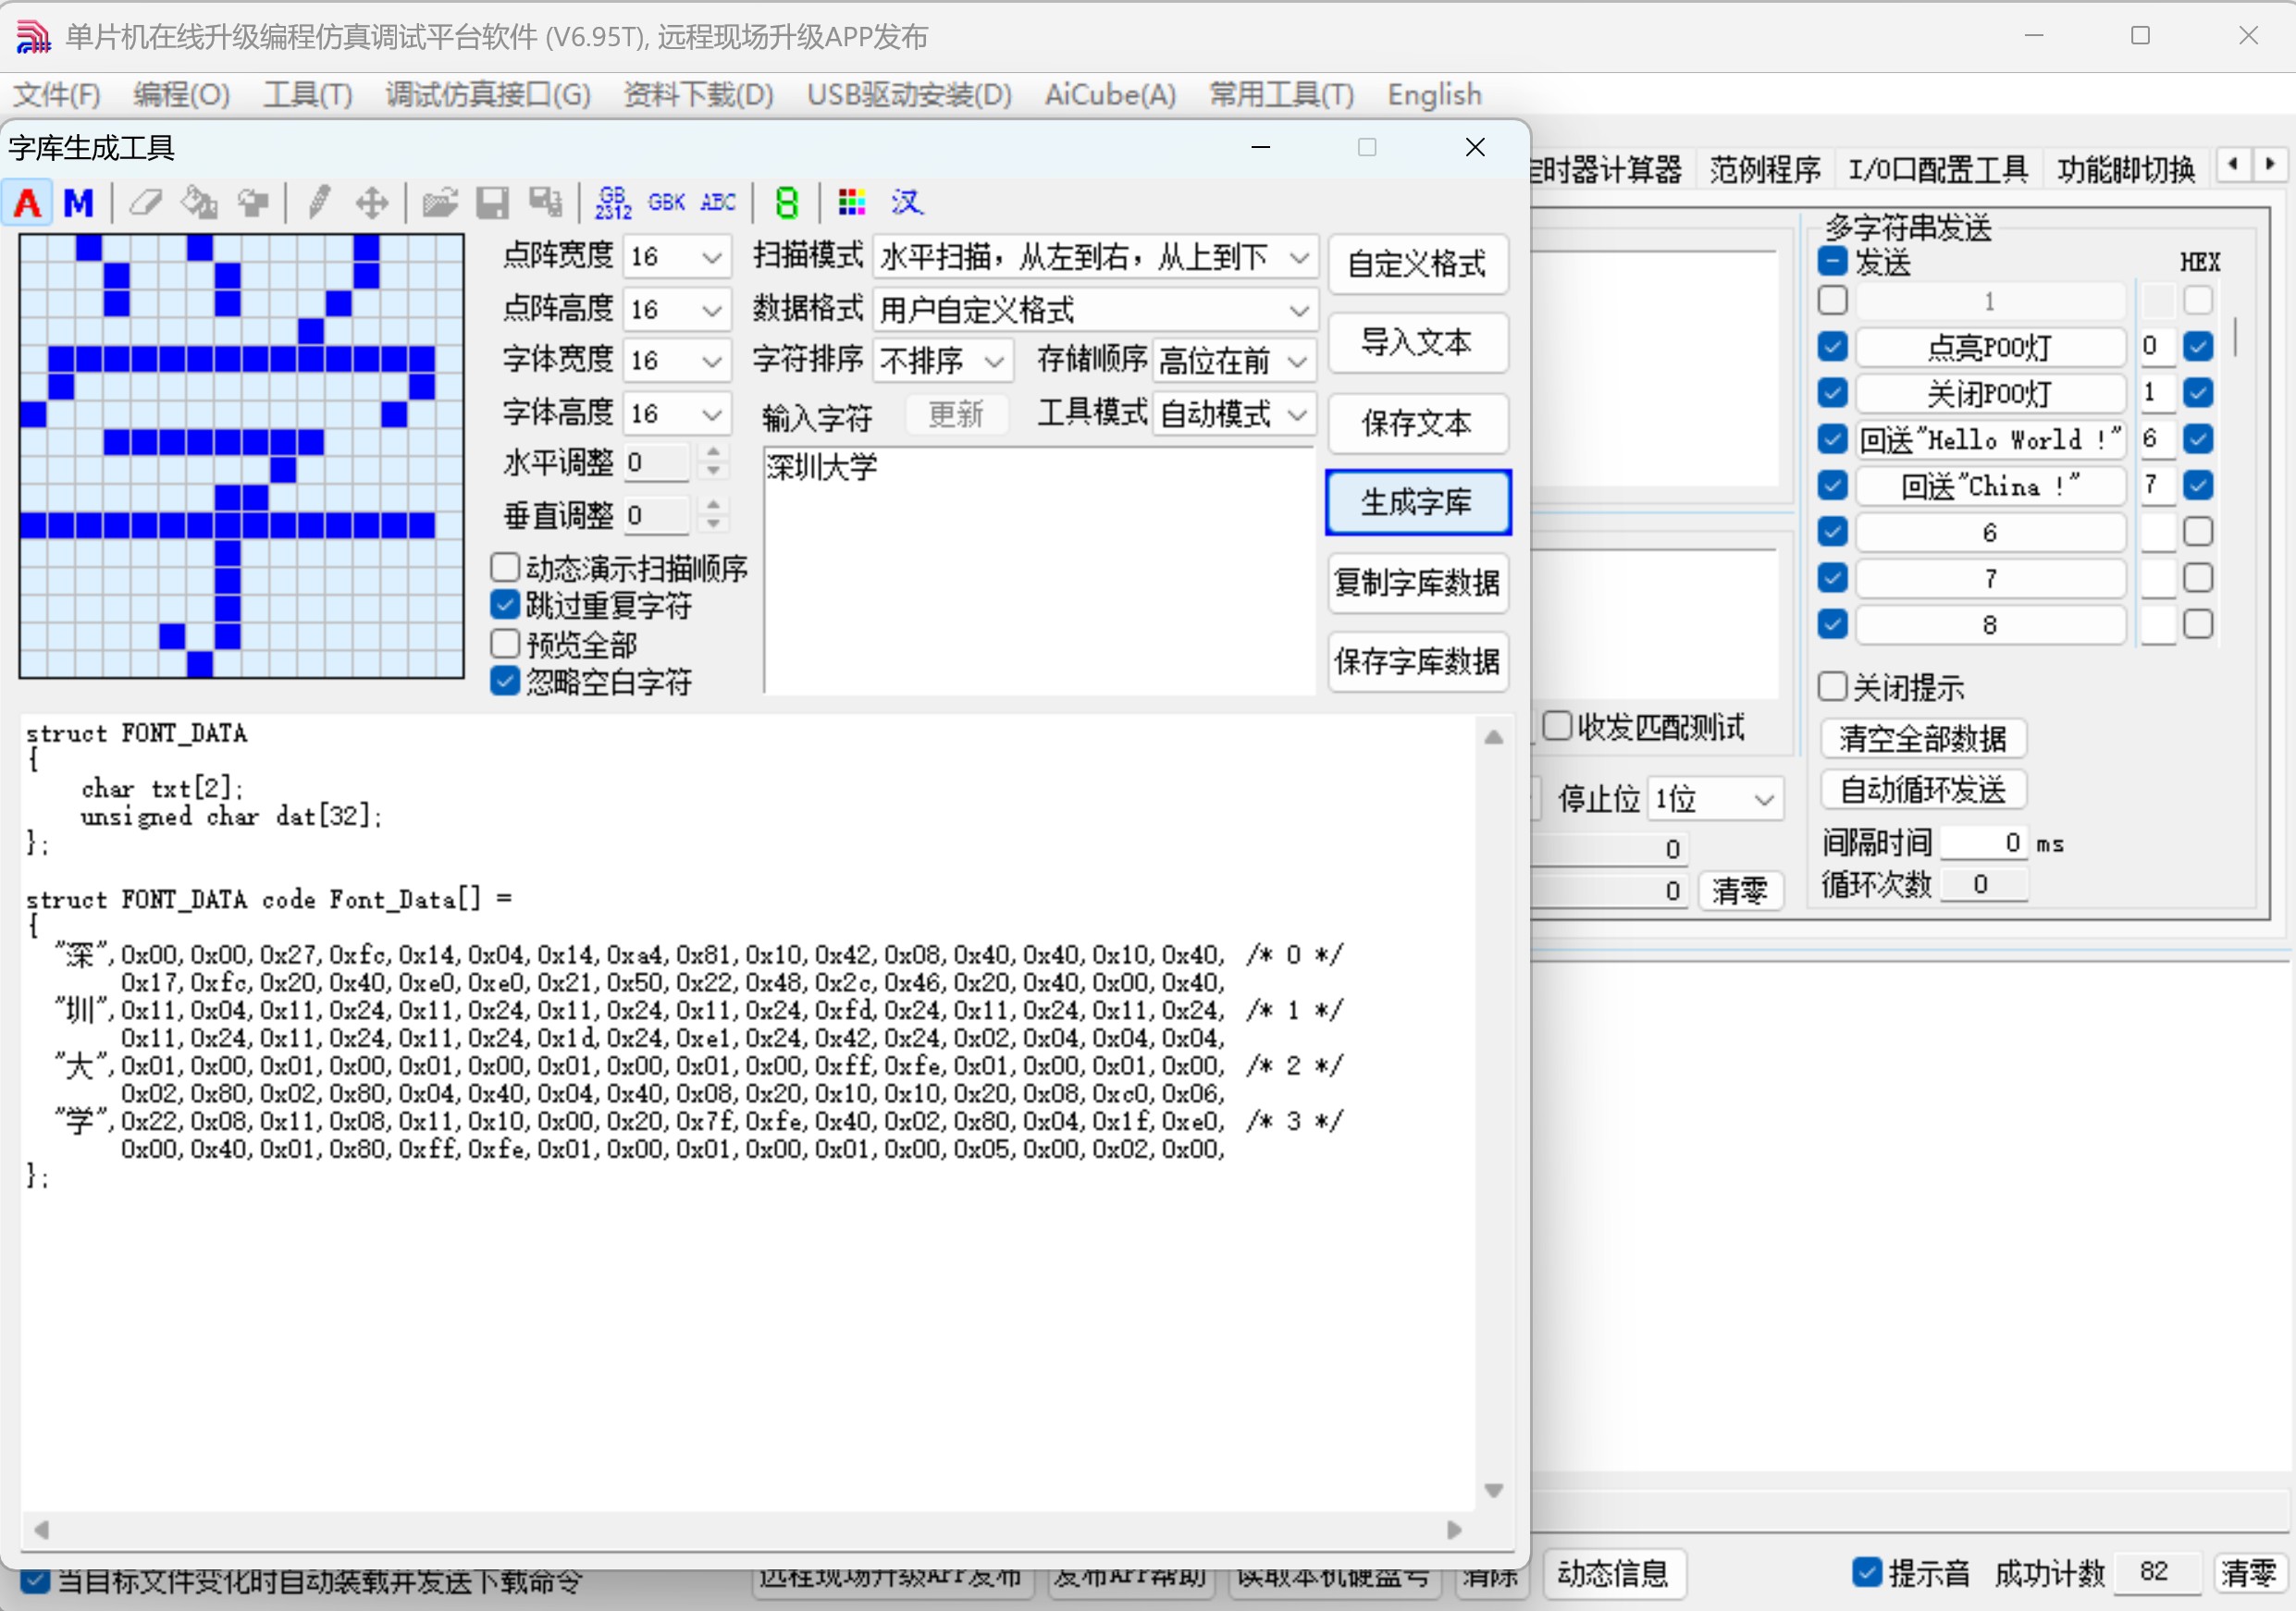Pick the eraser tool icon
The height and width of the screenshot is (1611, 2296).
[146, 203]
